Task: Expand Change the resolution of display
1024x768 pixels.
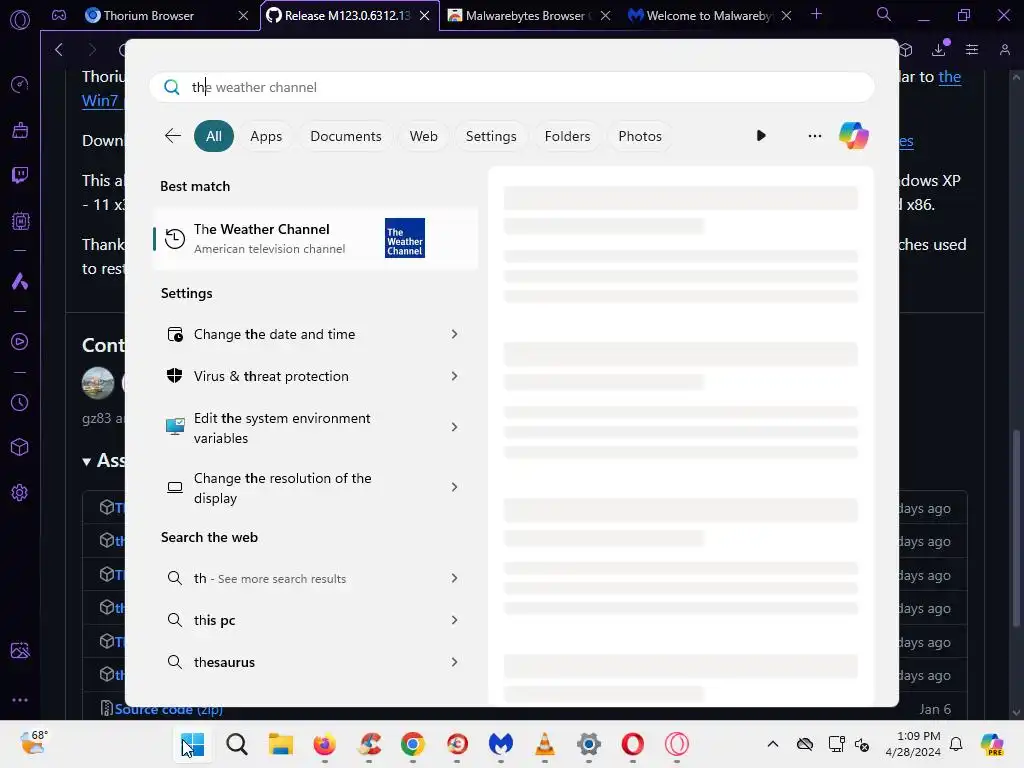Action: click(455, 487)
